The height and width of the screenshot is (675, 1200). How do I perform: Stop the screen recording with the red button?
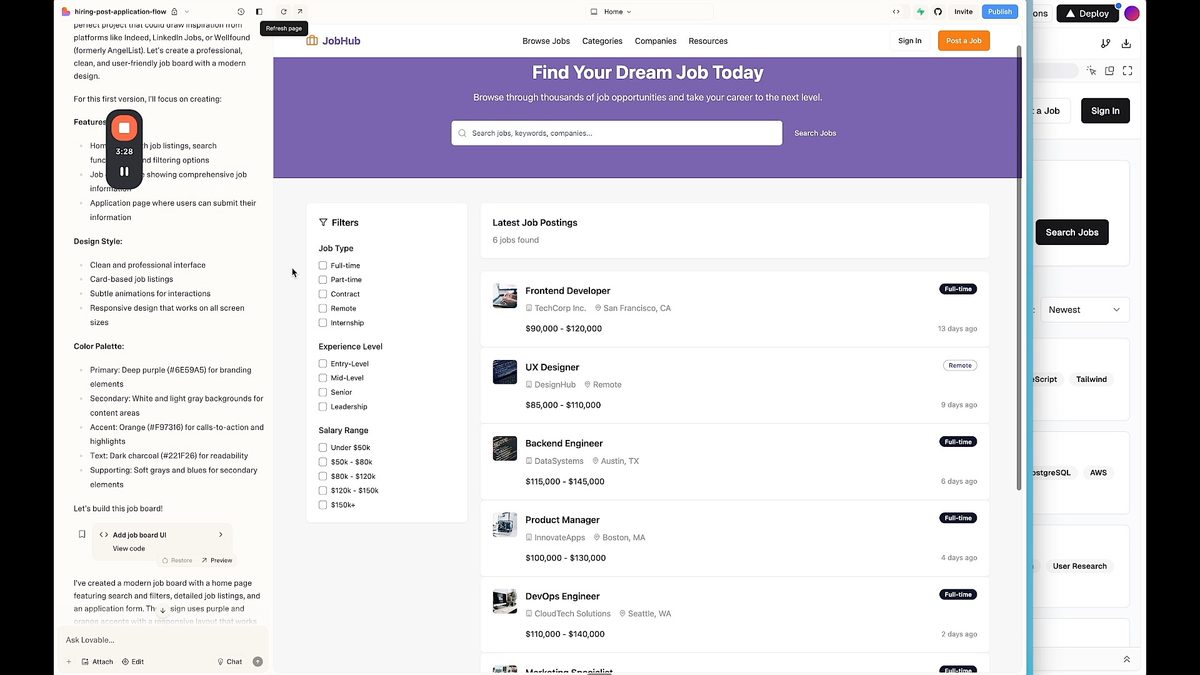click(x=124, y=128)
